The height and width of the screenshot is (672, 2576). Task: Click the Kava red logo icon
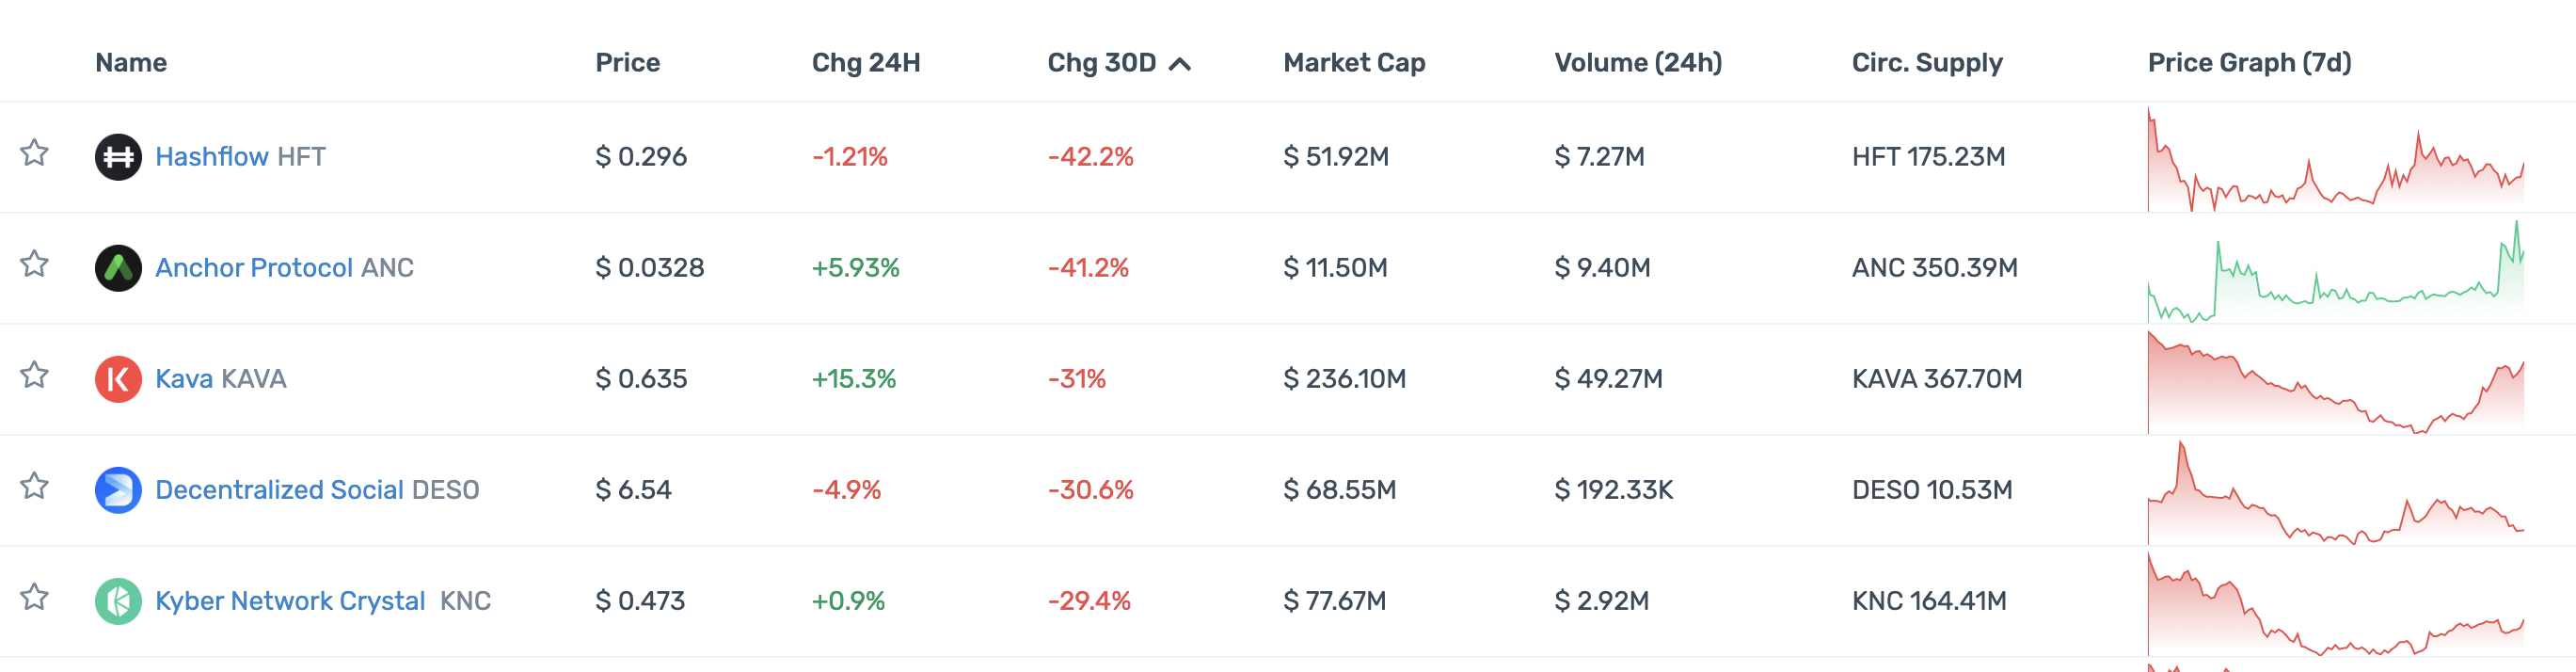pos(118,379)
